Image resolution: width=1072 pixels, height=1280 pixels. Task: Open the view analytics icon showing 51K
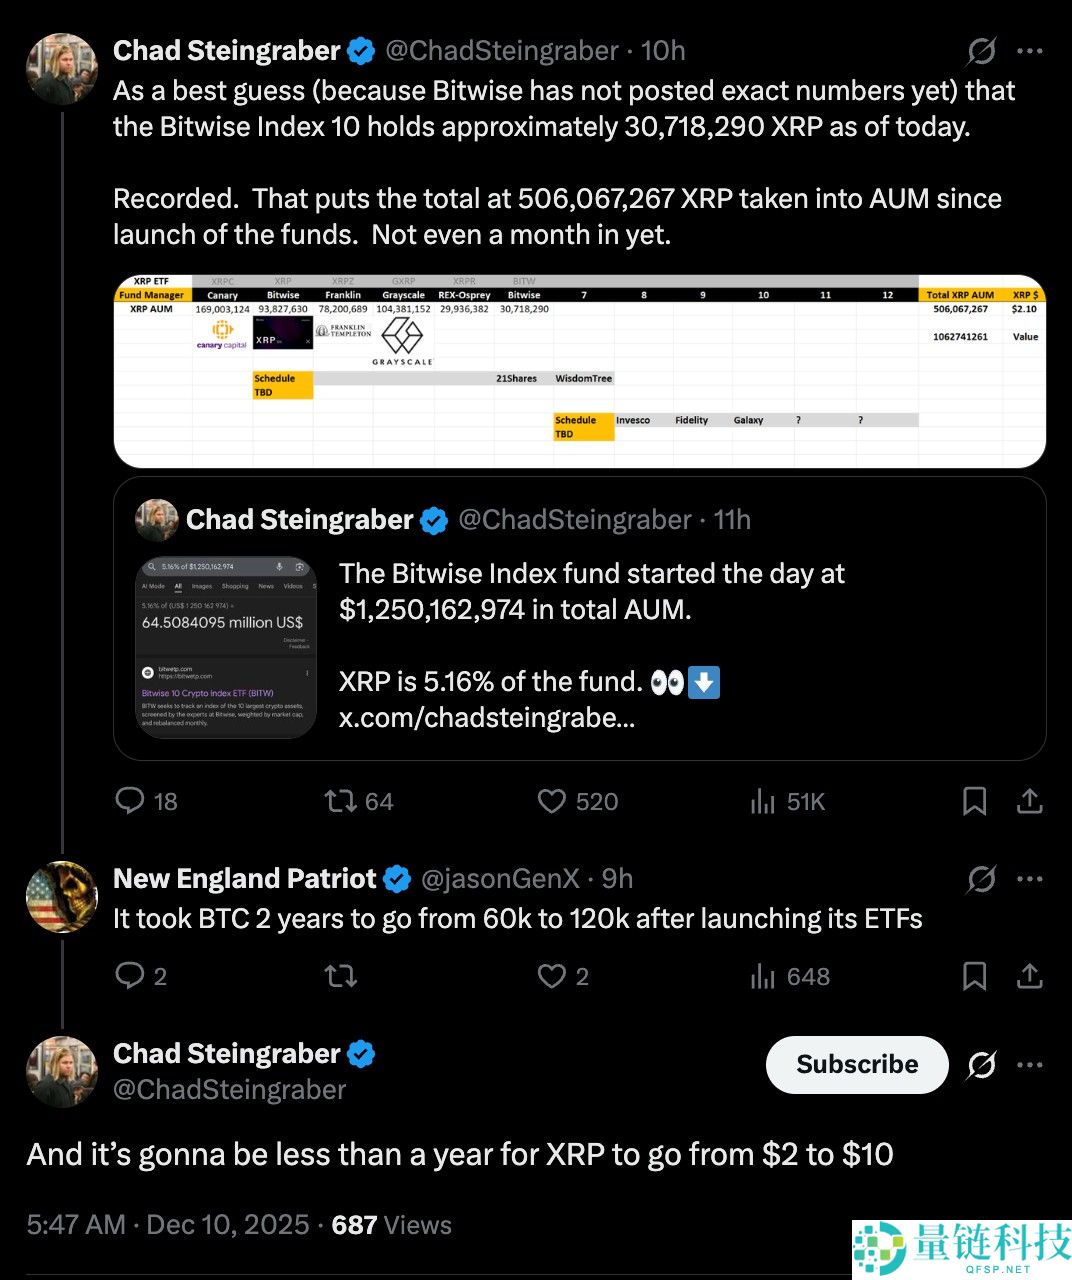point(763,801)
